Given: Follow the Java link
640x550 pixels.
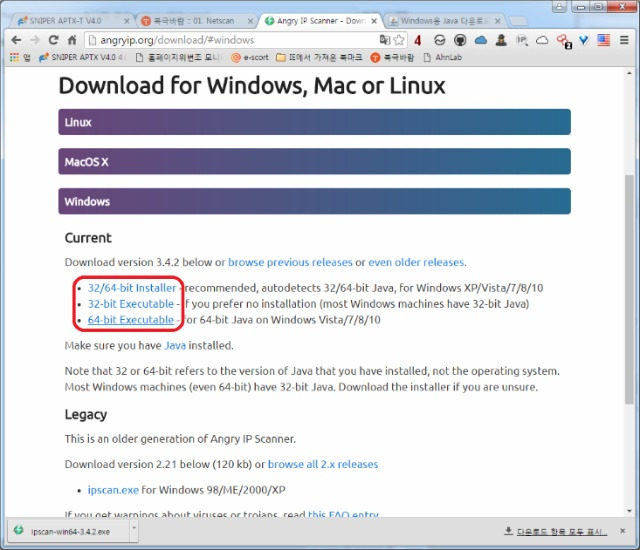Looking at the screenshot, I should [x=175, y=346].
